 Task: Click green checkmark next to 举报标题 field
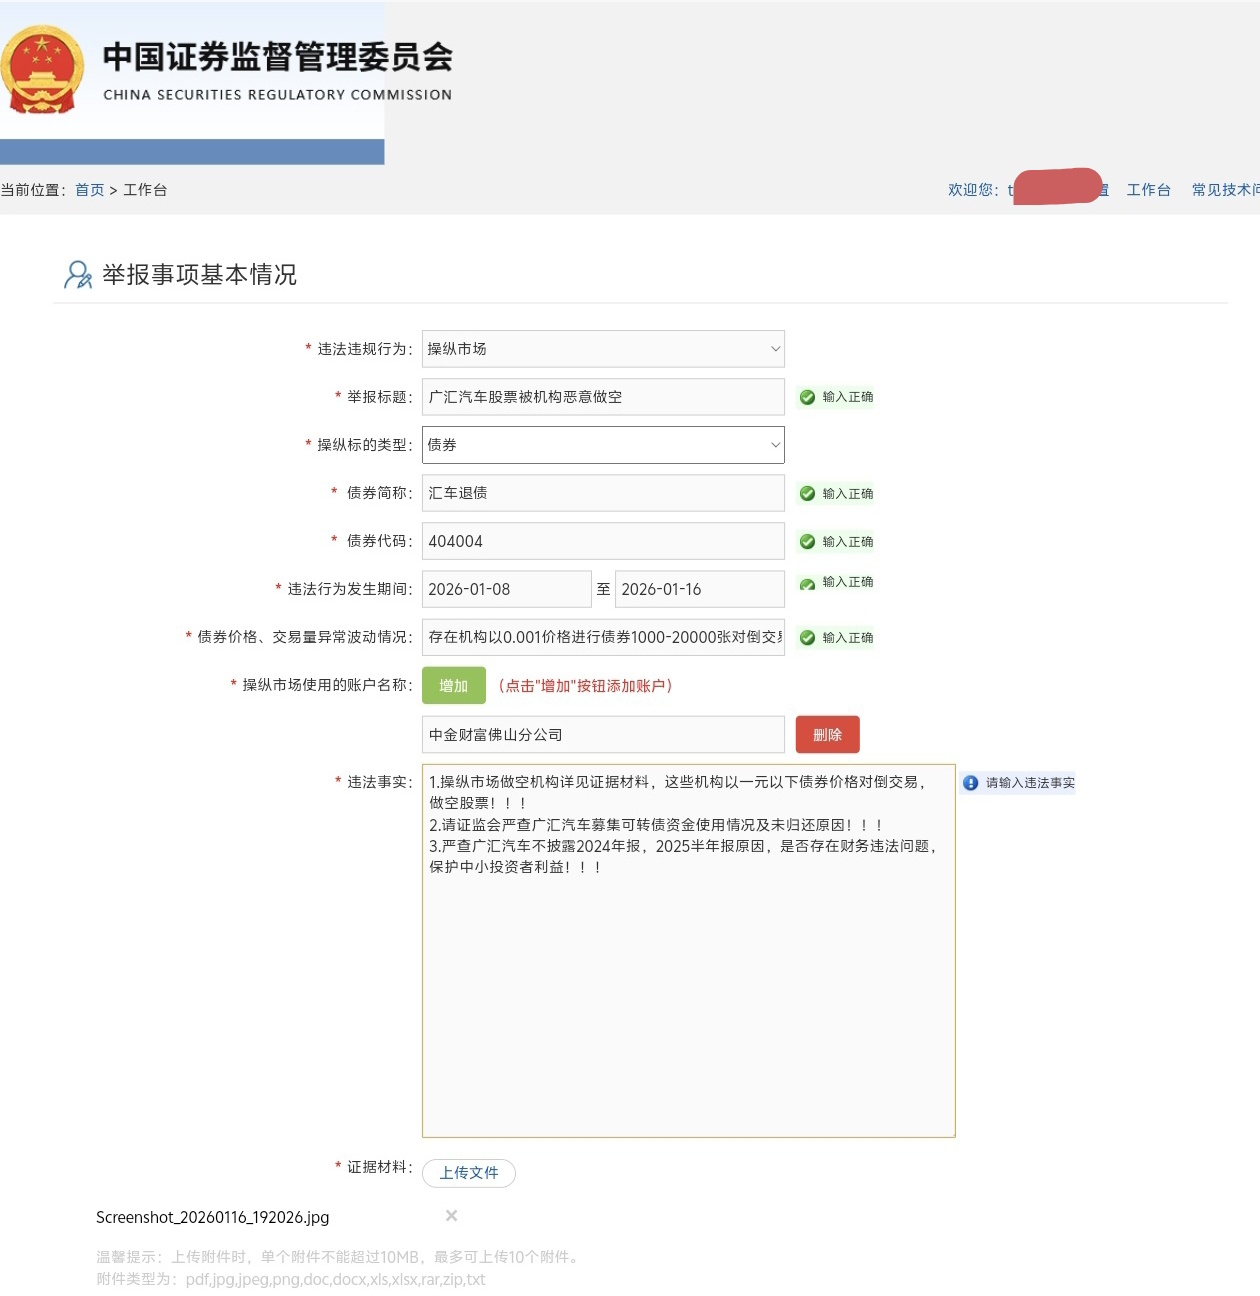(x=807, y=397)
